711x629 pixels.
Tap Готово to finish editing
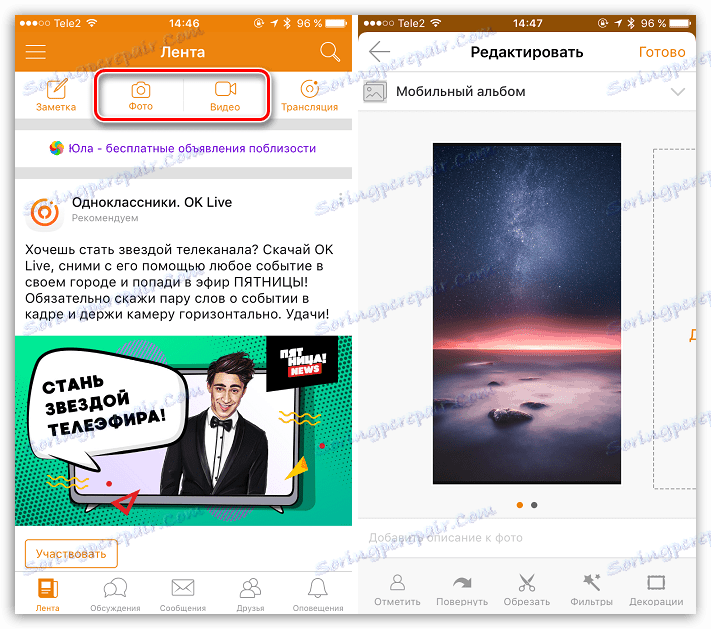pos(662,52)
